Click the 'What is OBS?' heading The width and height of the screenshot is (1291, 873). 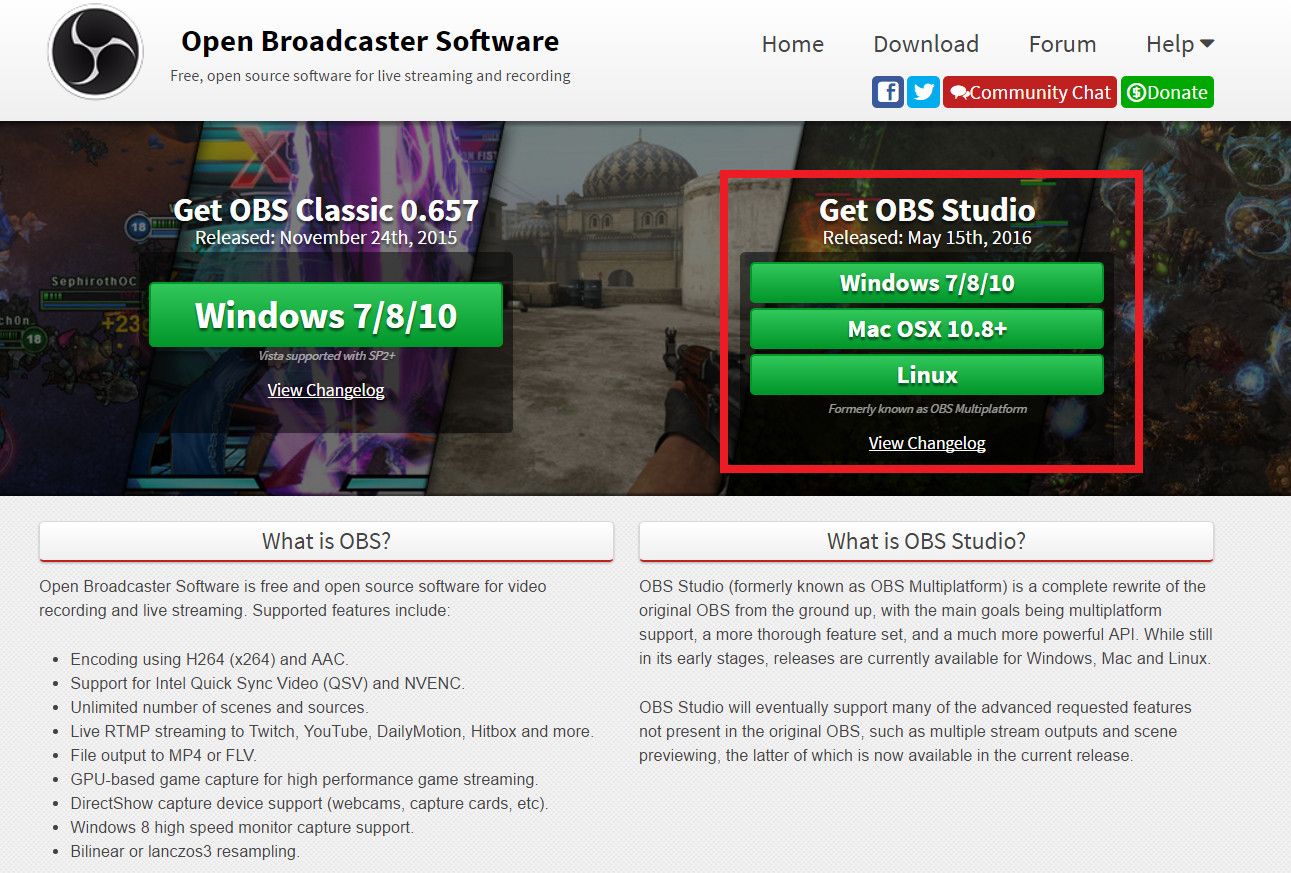[x=326, y=541]
